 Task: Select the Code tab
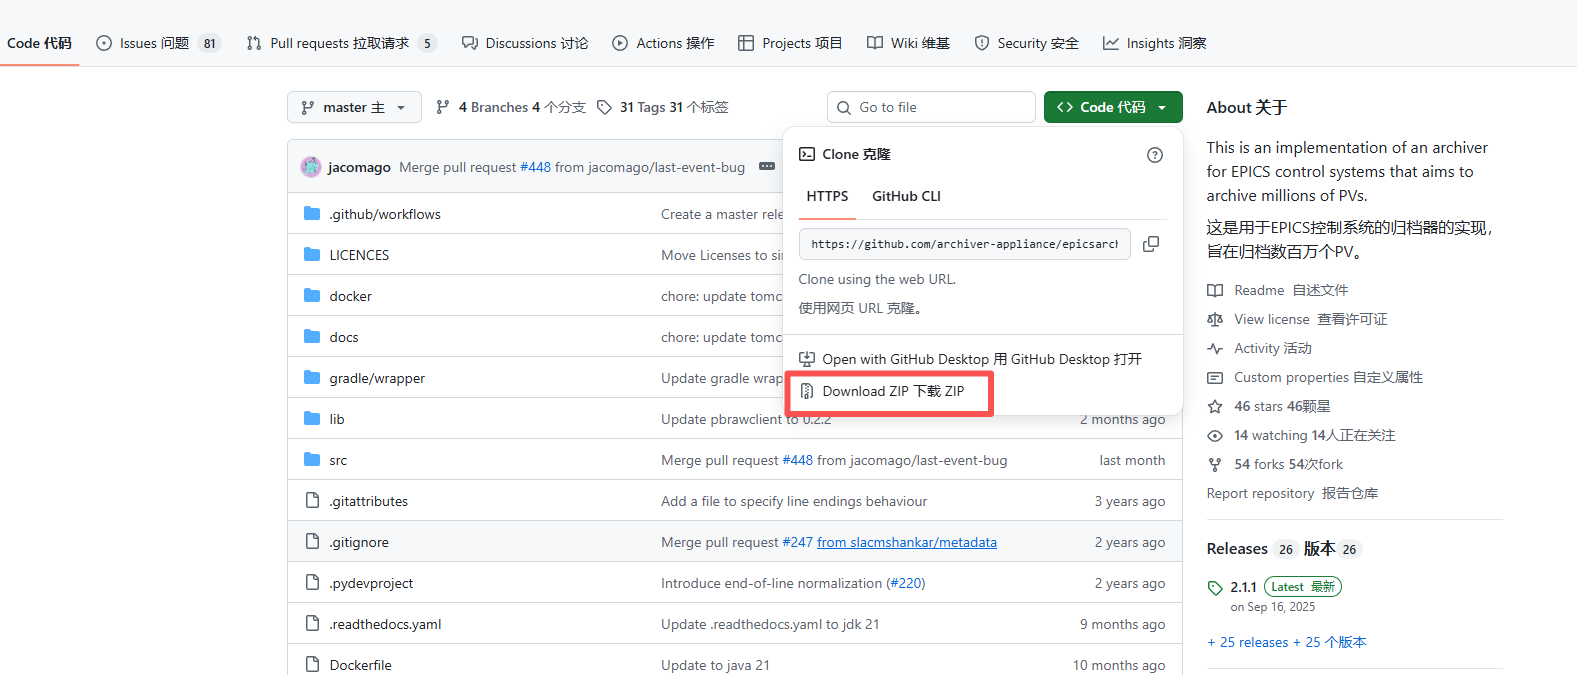tap(39, 43)
